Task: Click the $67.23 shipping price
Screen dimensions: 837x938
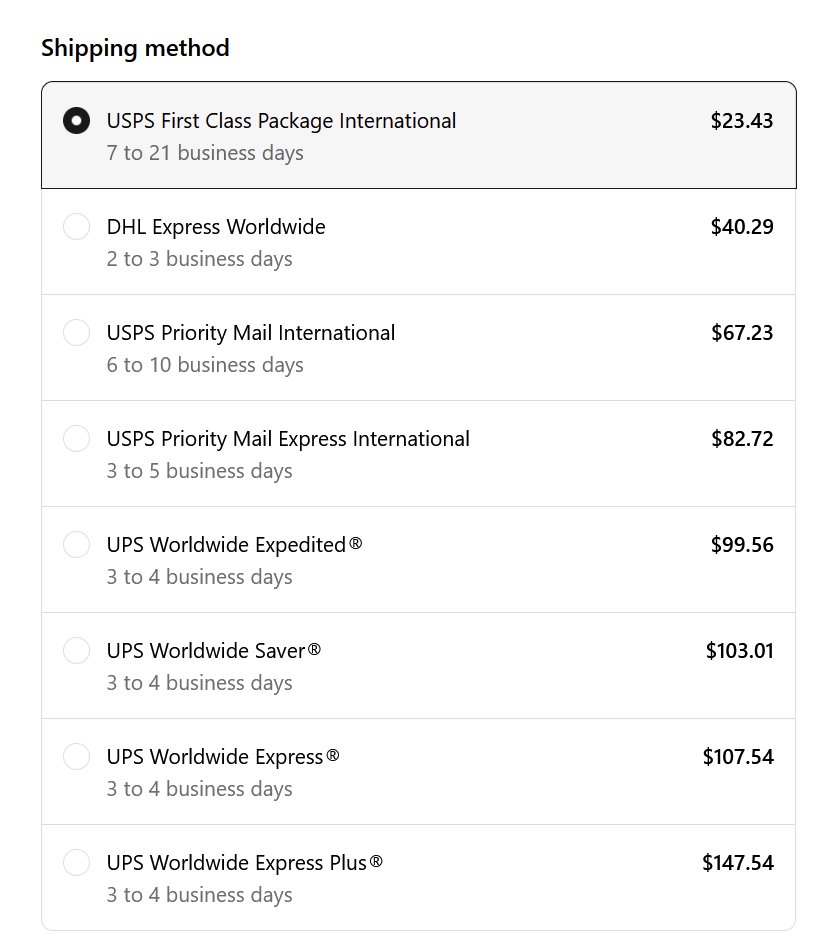Action: [742, 333]
